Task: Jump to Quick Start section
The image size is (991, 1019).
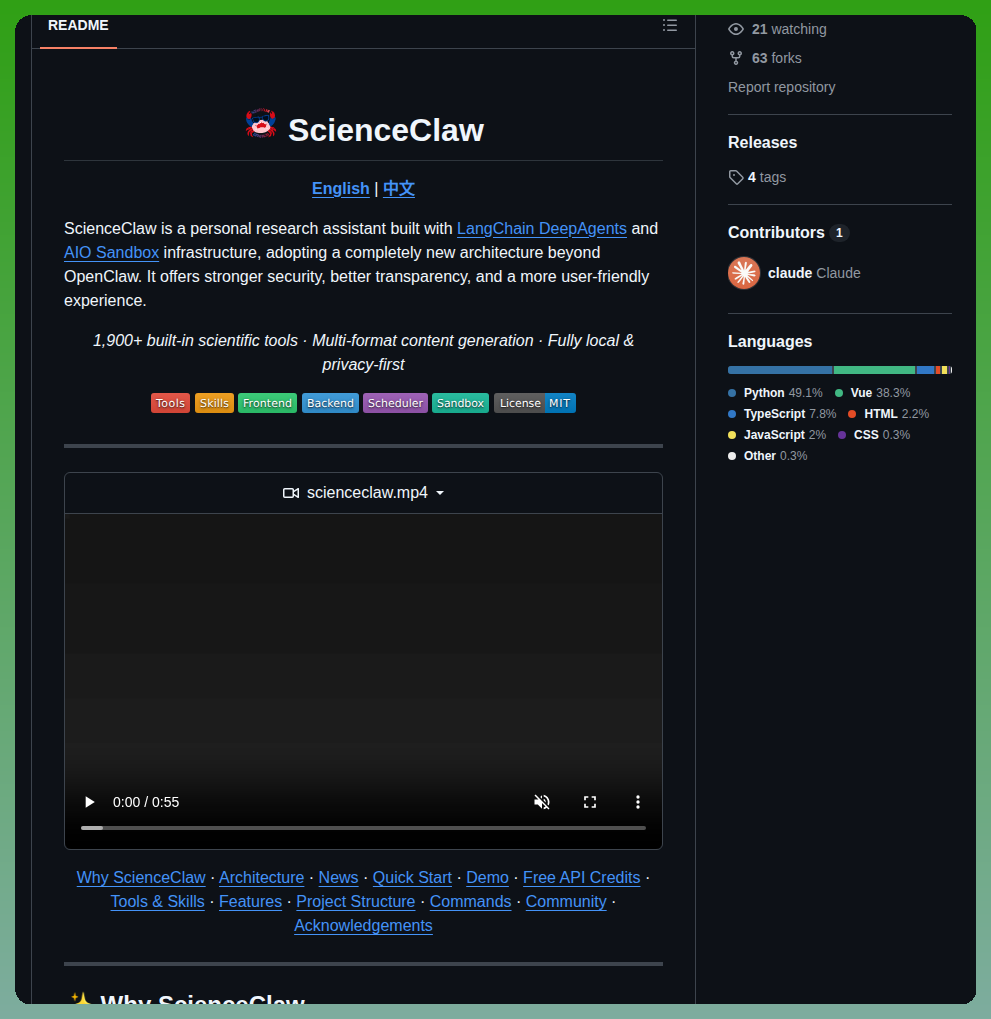Action: (x=412, y=877)
